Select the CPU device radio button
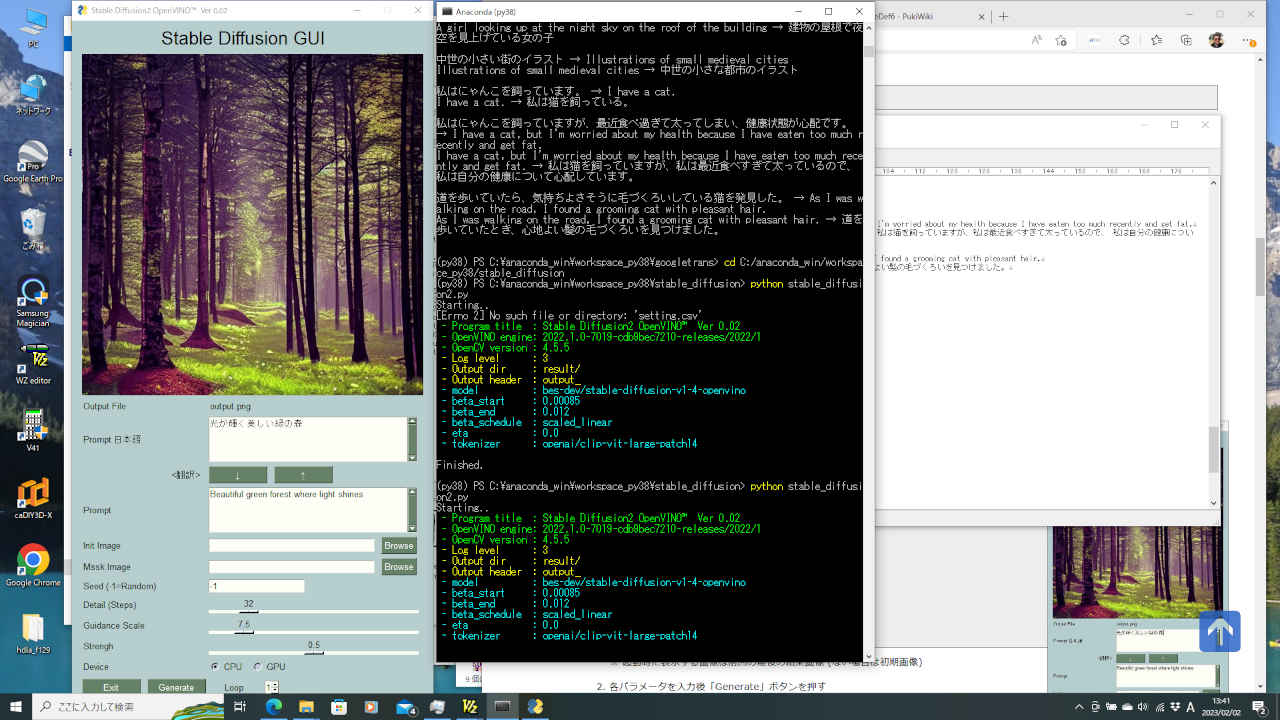The image size is (1280, 720). click(215, 667)
